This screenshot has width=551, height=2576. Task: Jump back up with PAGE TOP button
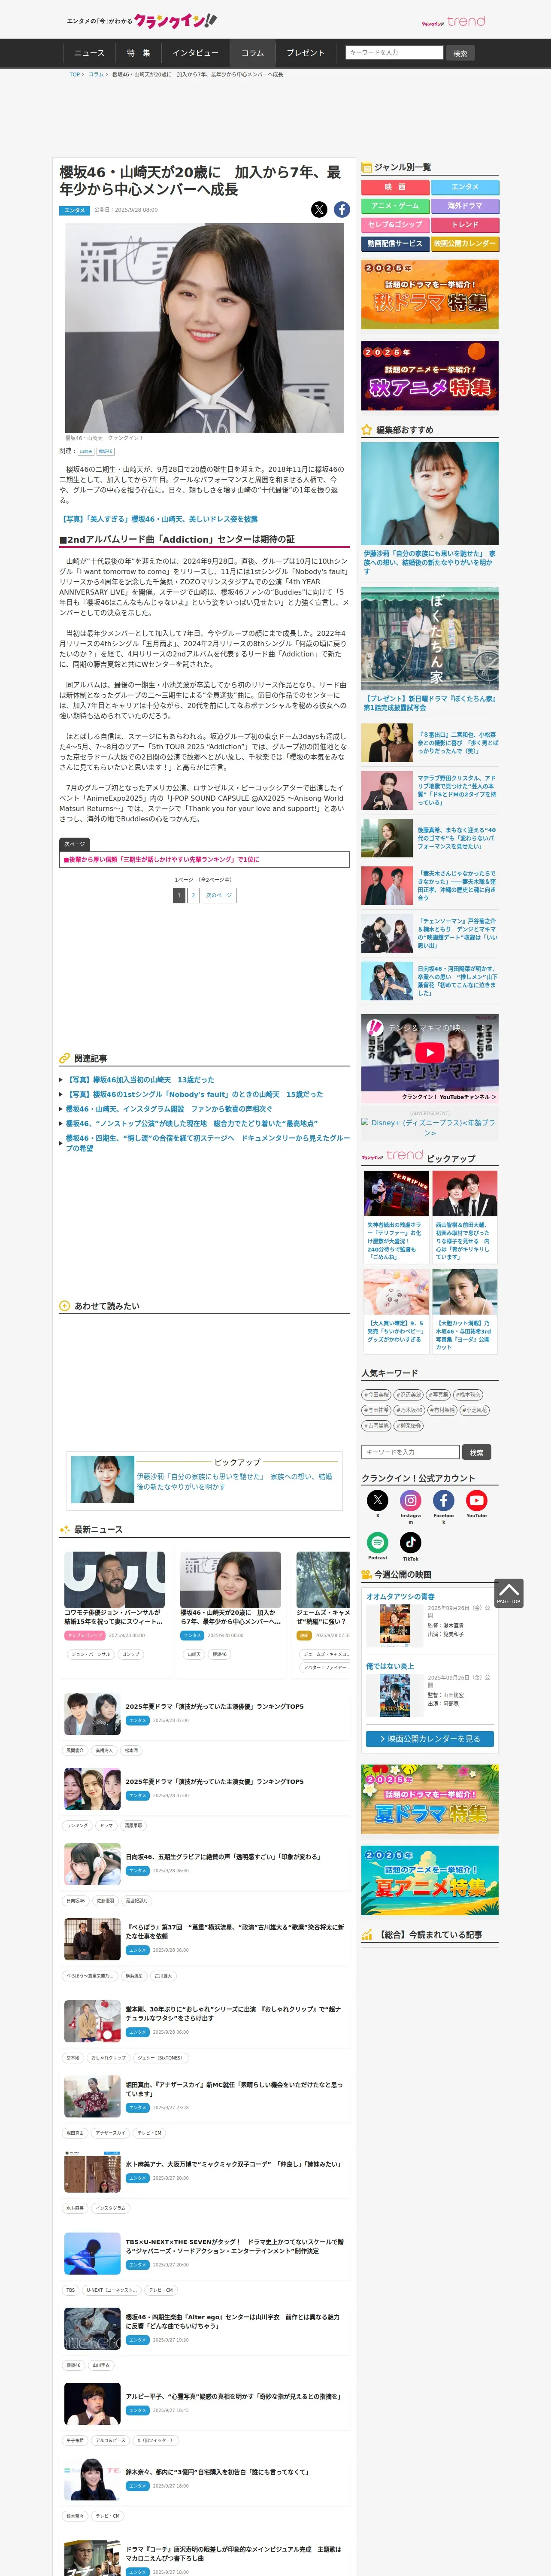508,1593
